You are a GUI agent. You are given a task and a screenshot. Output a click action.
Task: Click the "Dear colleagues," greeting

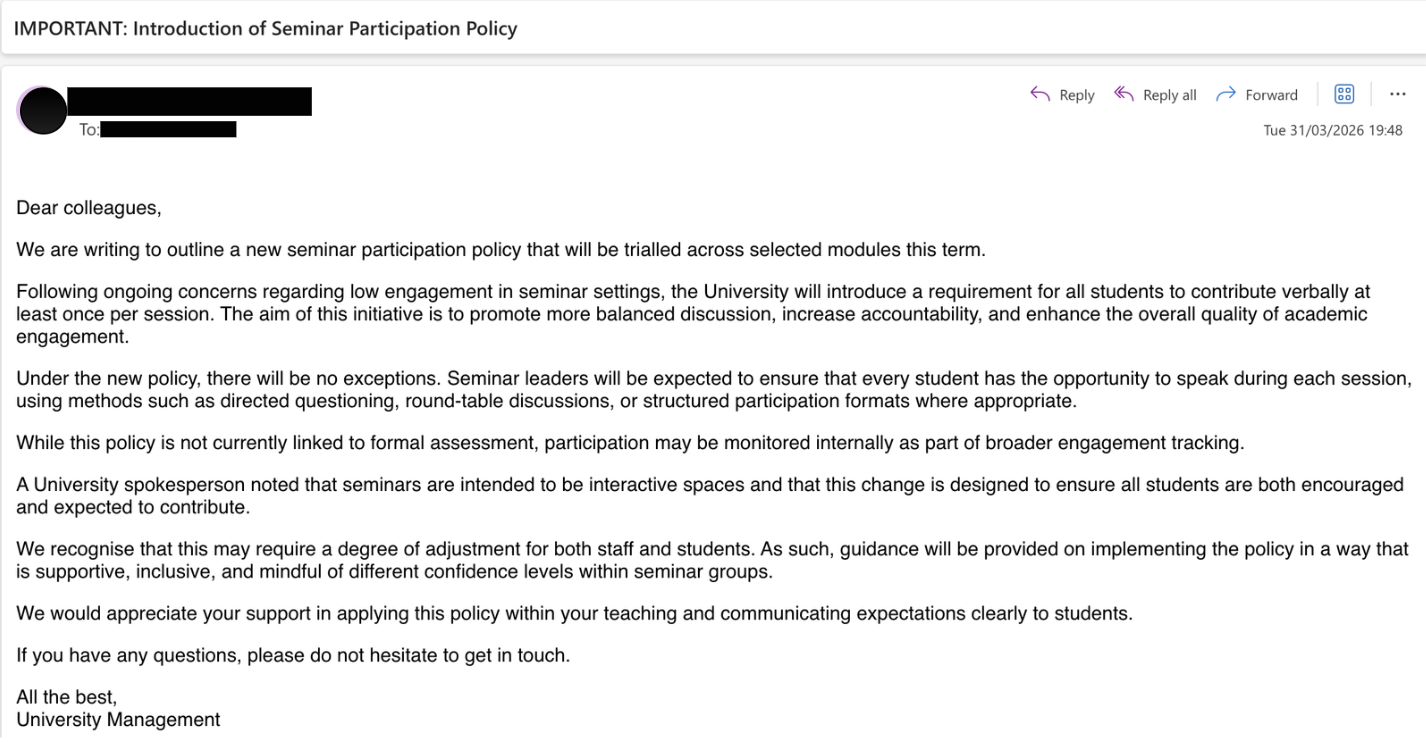pos(88,210)
